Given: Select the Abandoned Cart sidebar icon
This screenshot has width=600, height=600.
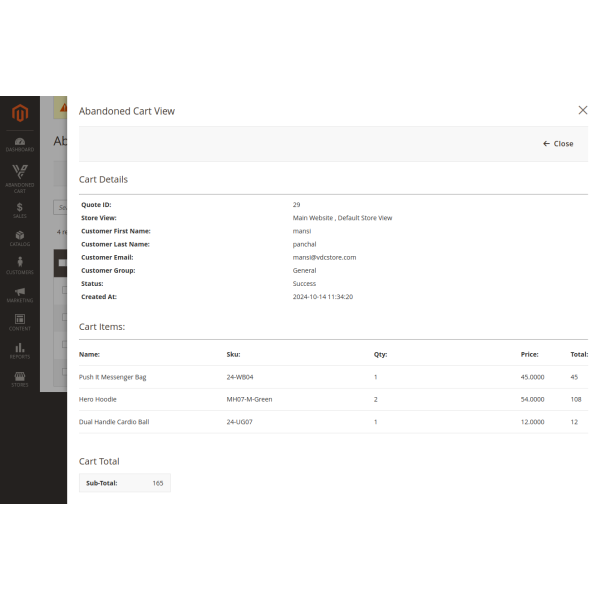Looking at the screenshot, I should (x=20, y=178).
